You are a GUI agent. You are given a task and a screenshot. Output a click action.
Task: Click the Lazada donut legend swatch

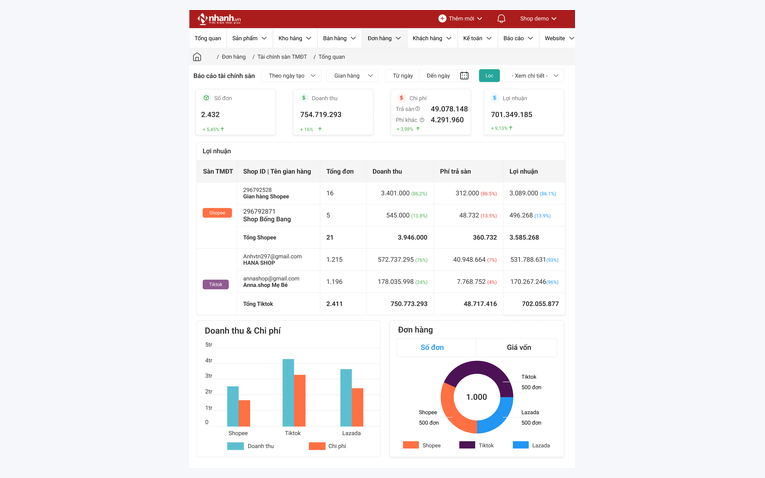point(521,445)
